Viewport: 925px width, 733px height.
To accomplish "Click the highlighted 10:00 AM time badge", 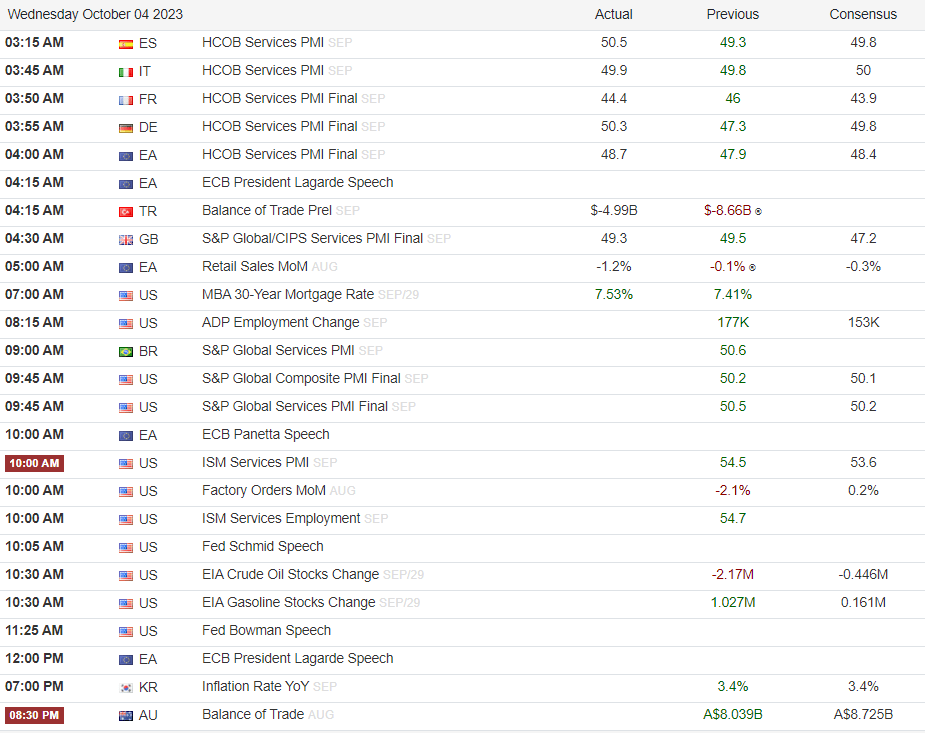I will [x=34, y=464].
